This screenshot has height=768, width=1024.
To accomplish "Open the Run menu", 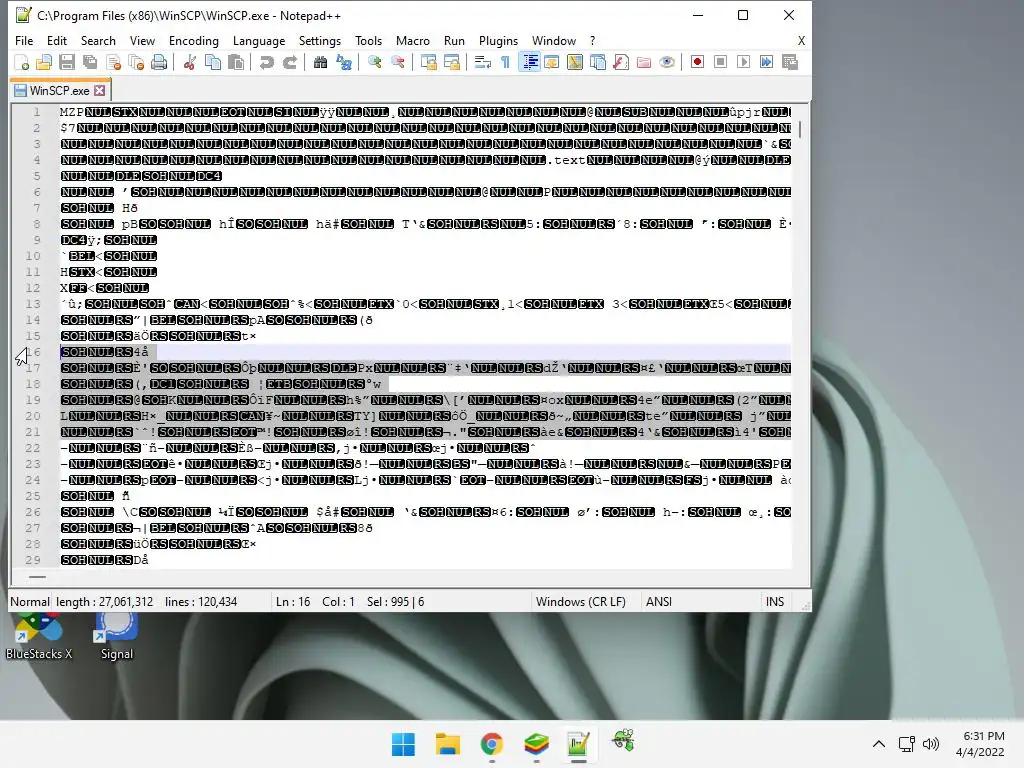I will click(454, 40).
